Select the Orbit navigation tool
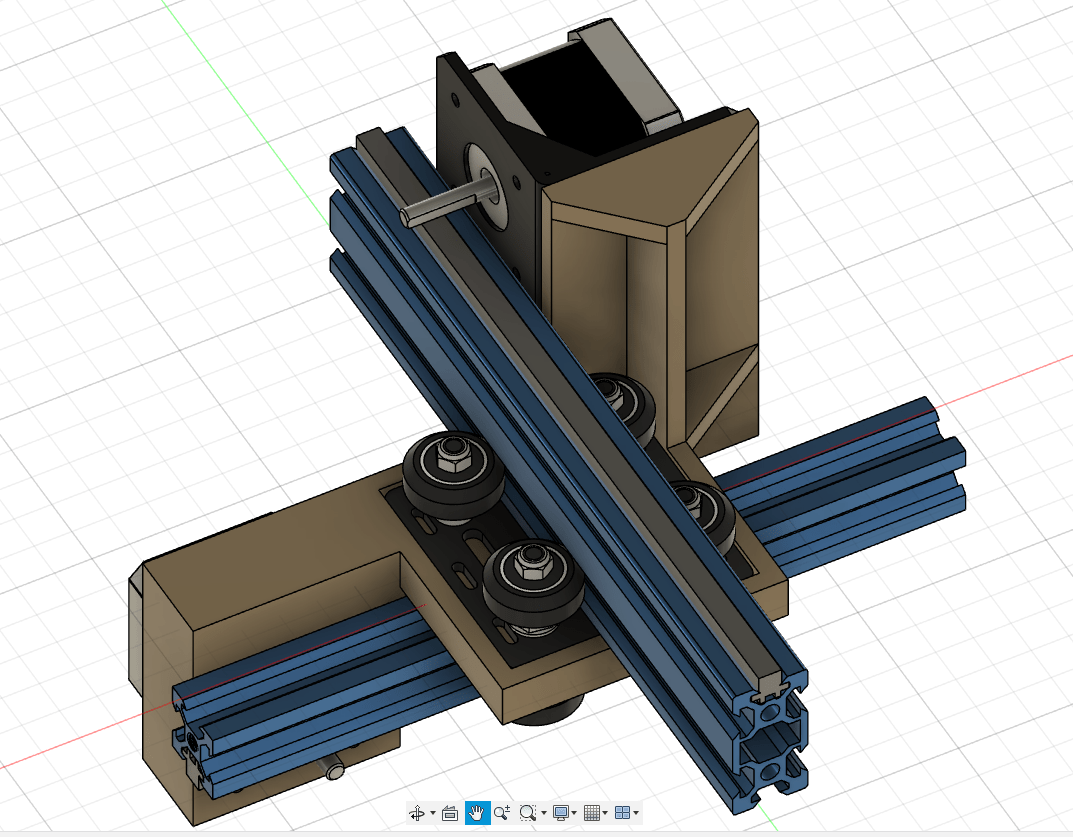Image resolution: width=1073 pixels, height=837 pixels. (x=416, y=812)
